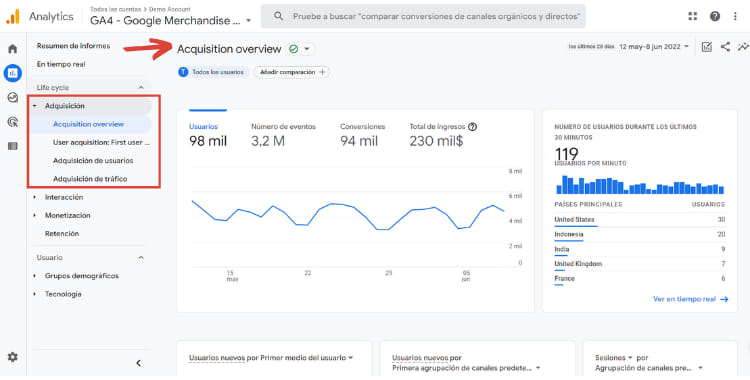Click the Todos los usuarios chip
Screen dimensions: 750x380
pos(213,72)
